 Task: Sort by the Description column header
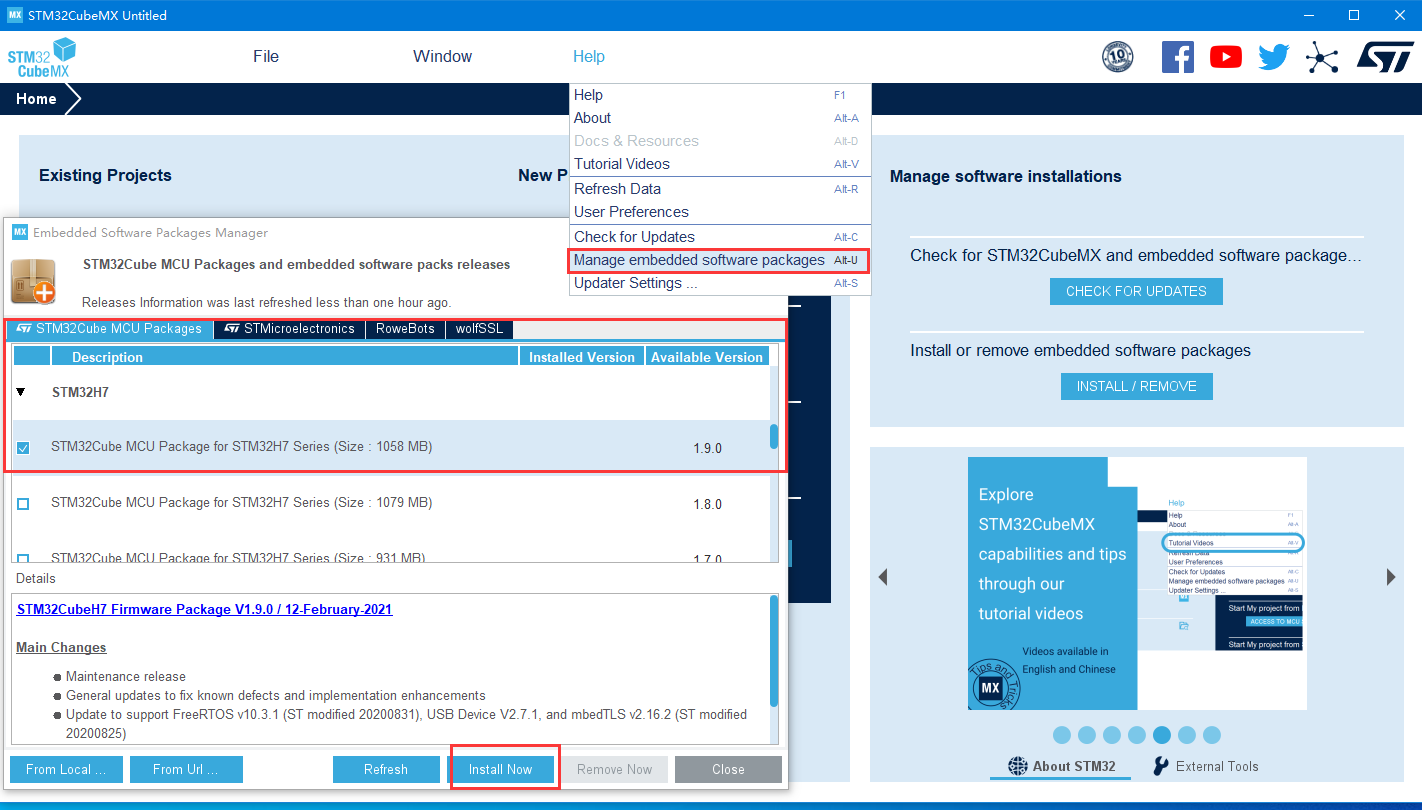point(284,357)
